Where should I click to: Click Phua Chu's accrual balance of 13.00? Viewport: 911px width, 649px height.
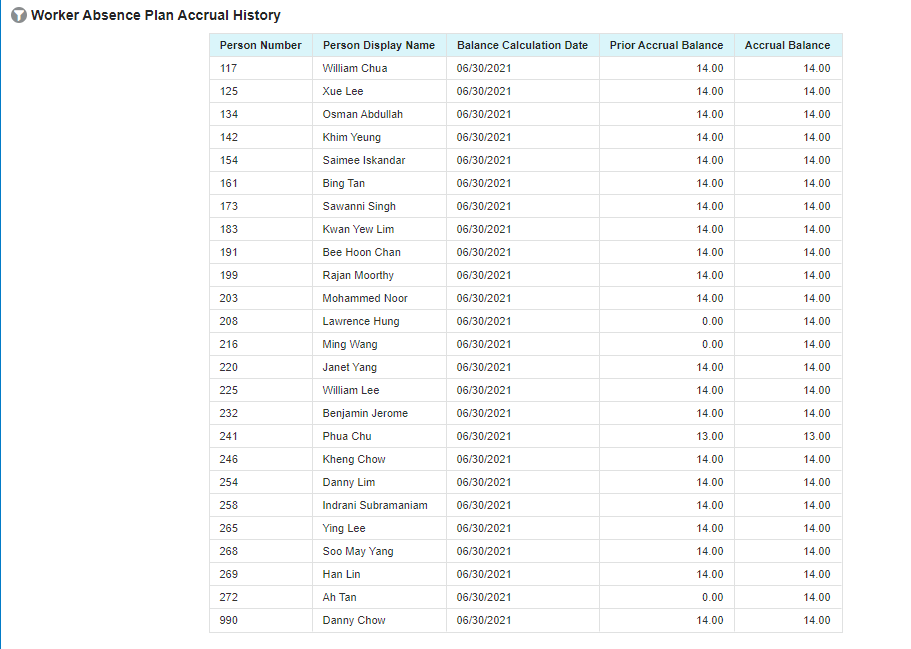816,436
